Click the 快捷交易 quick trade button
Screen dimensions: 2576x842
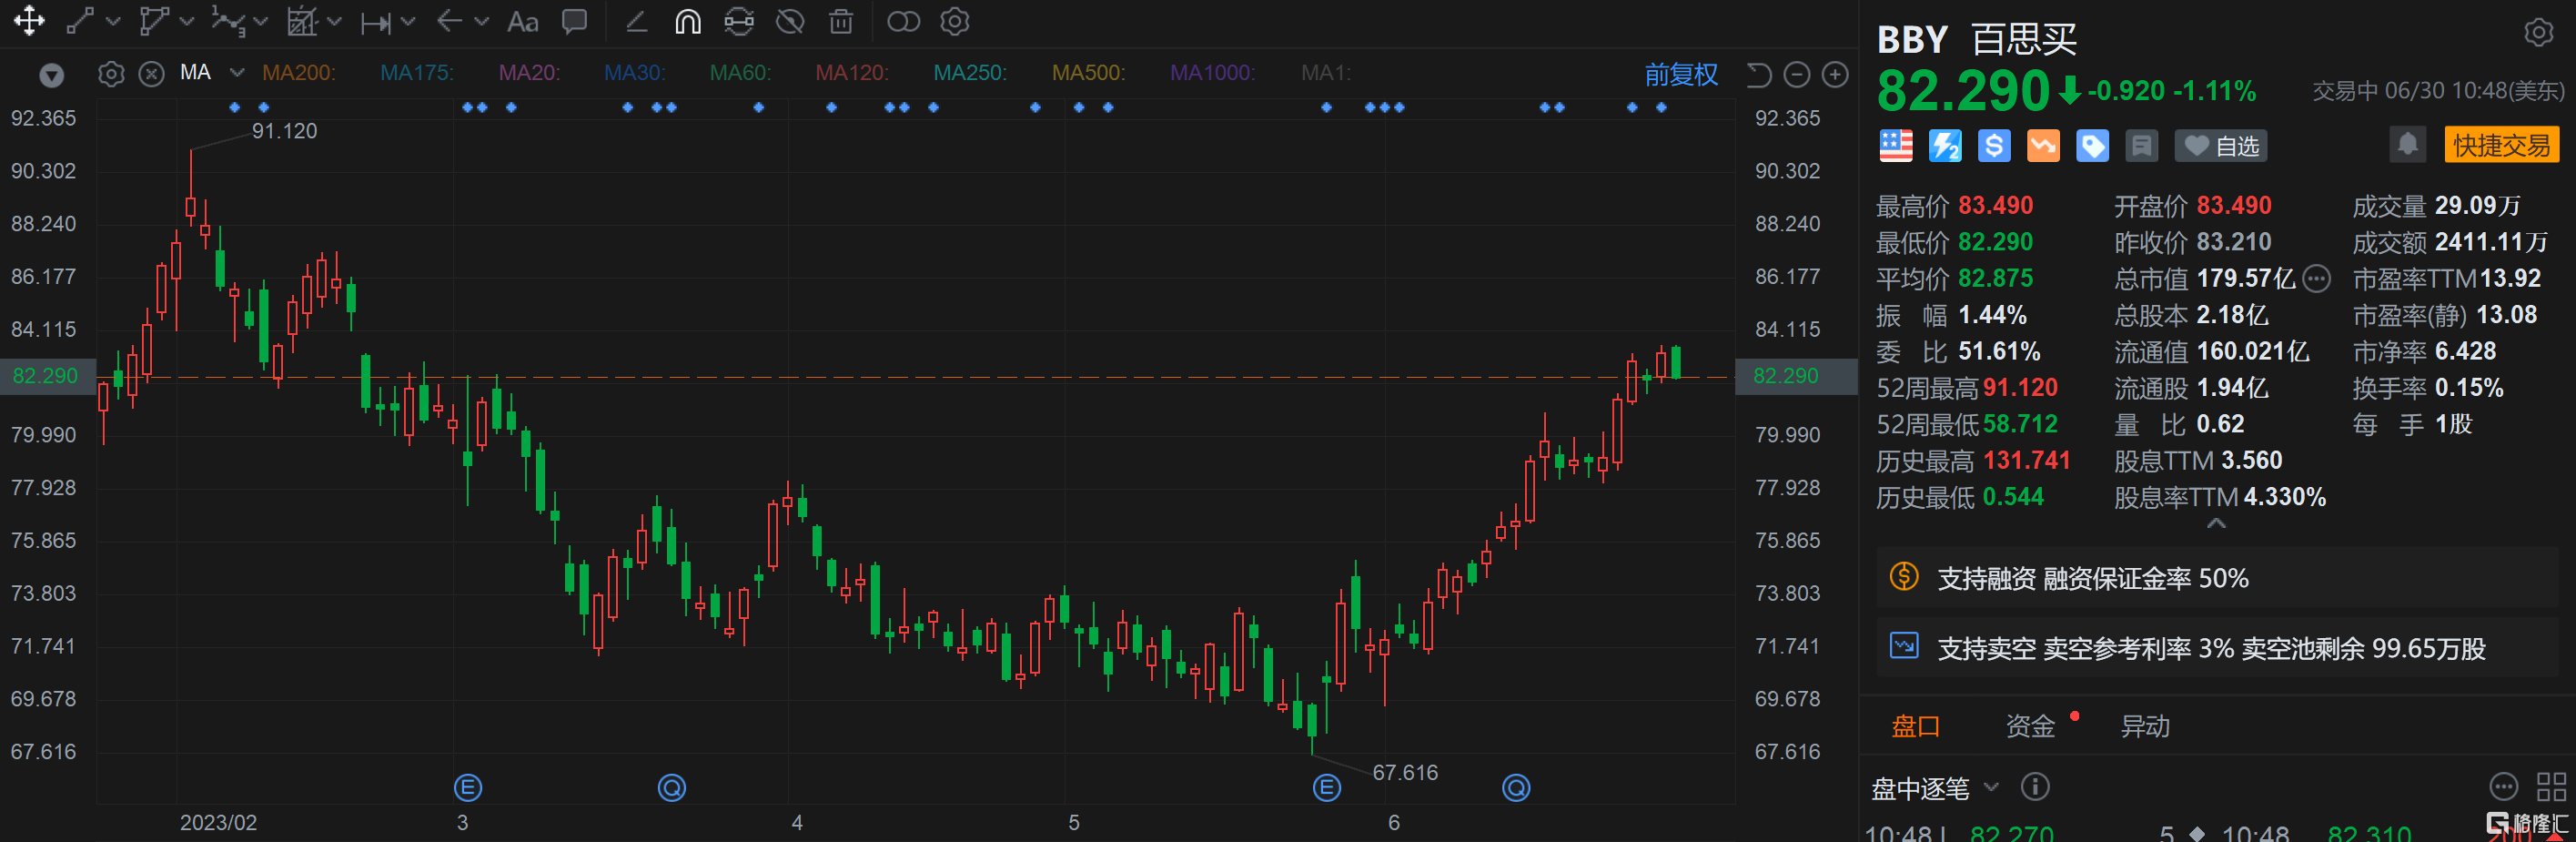pos(2501,145)
